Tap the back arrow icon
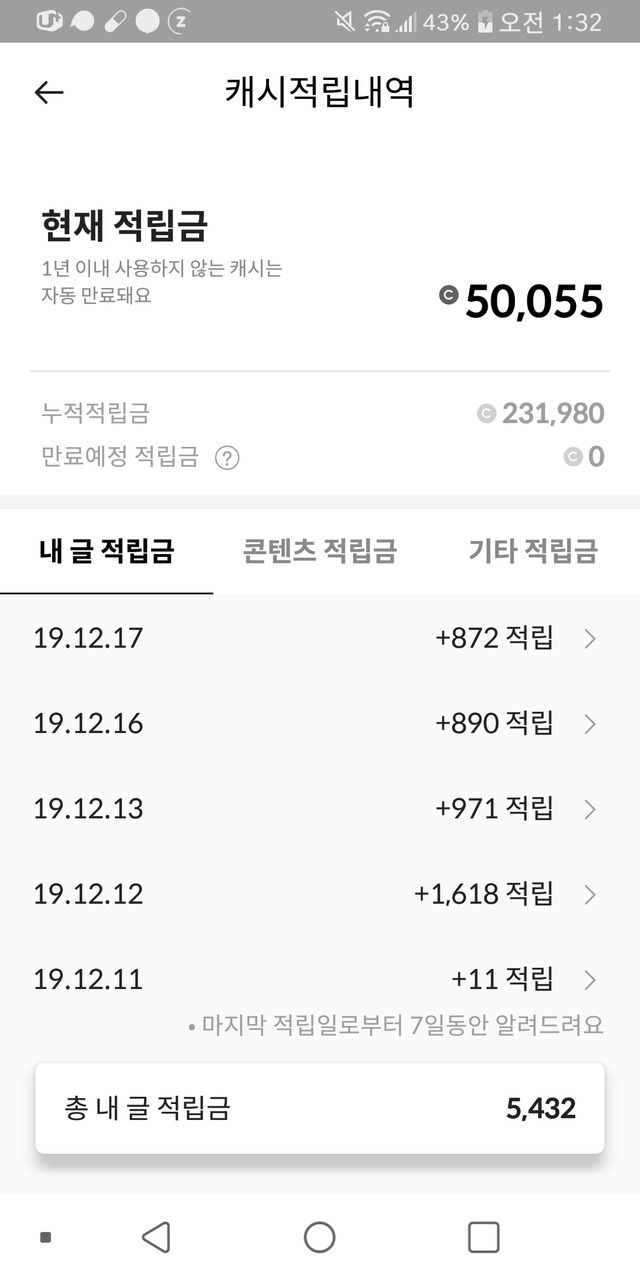The image size is (640, 1280). [x=48, y=93]
